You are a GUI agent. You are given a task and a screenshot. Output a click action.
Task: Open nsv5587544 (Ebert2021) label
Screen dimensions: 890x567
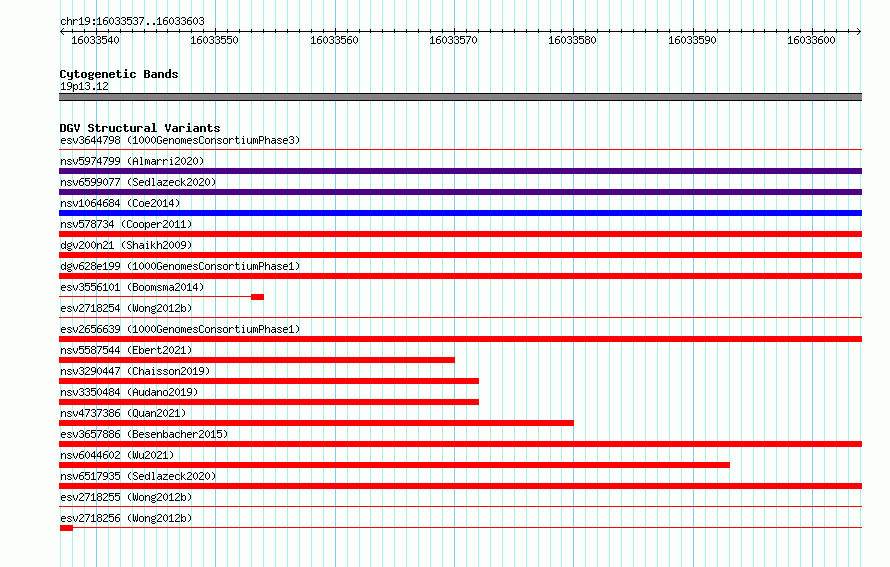click(x=126, y=350)
